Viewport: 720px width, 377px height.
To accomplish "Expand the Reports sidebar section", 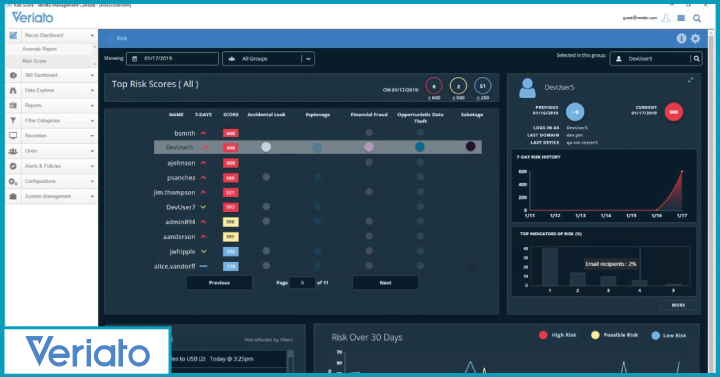I will [x=52, y=106].
